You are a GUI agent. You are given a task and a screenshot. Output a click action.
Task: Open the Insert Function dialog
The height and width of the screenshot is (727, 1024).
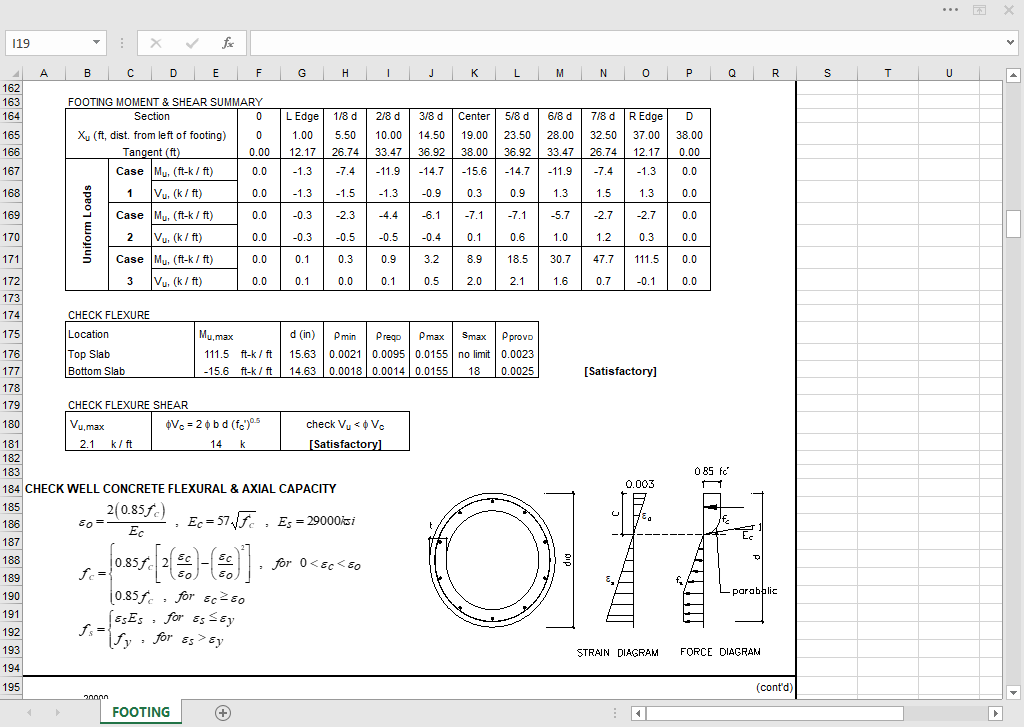tap(228, 43)
